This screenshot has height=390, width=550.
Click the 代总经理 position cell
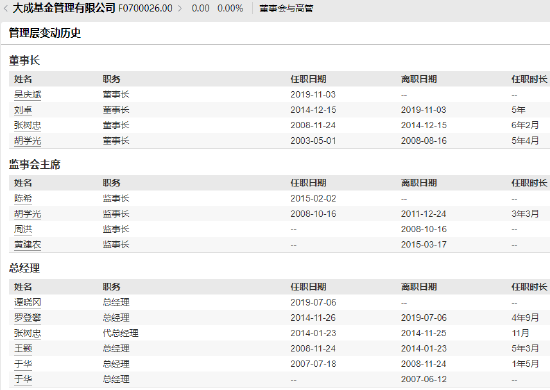coord(120,333)
